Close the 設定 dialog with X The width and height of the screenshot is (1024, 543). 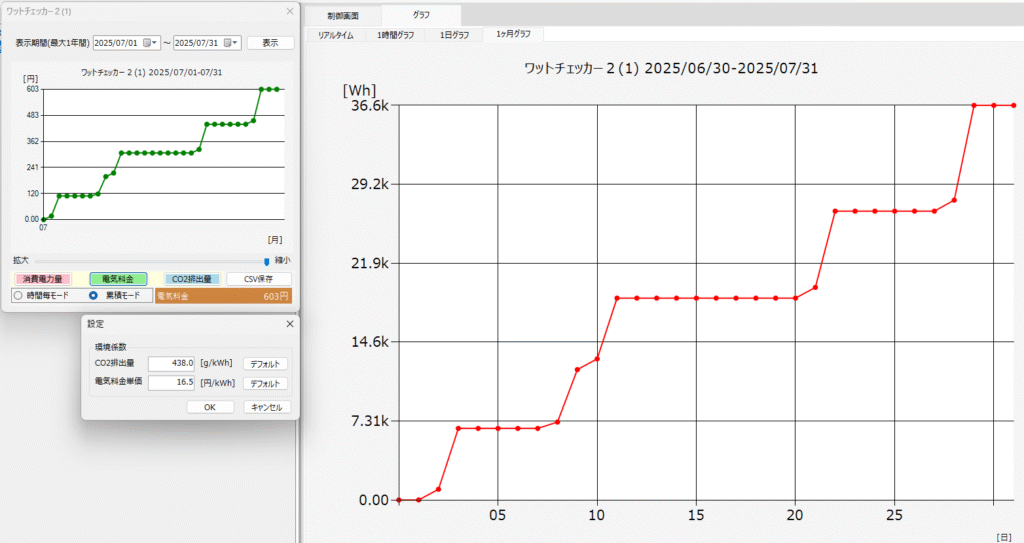pyautogui.click(x=290, y=325)
